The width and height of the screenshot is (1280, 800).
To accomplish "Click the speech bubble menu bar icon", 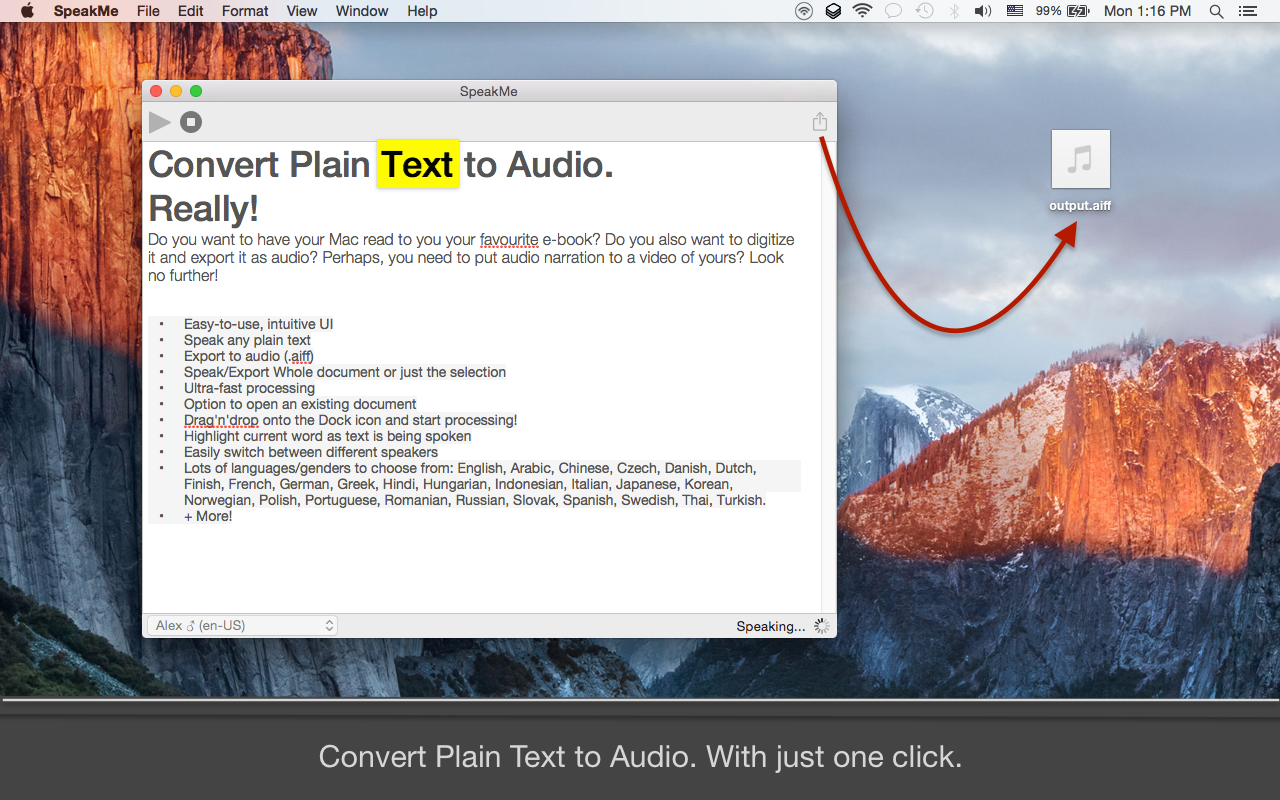I will point(893,11).
